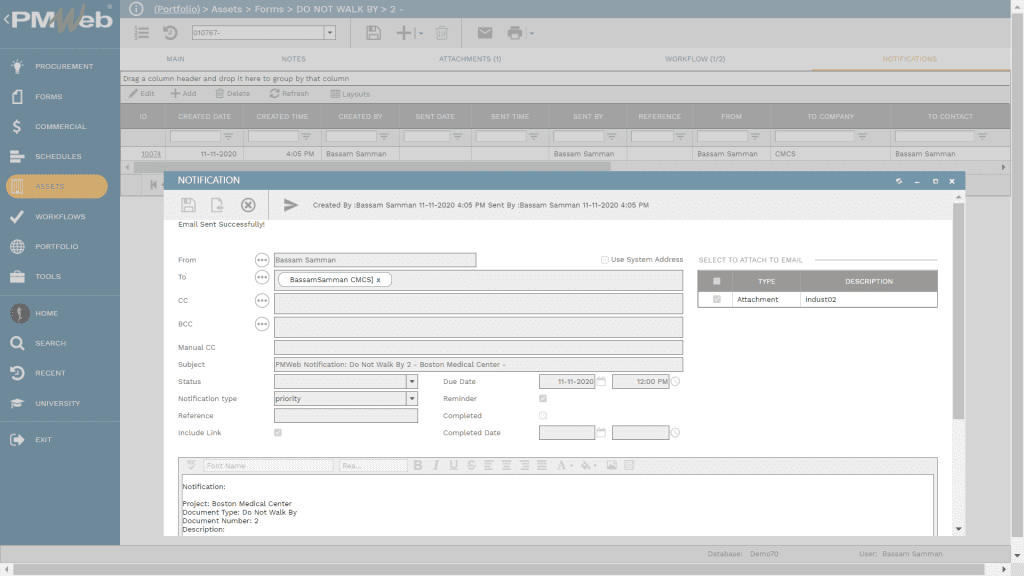Viewport: 1024px width, 576px height.
Task: Toggle the Reminder checkbox
Action: (543, 398)
